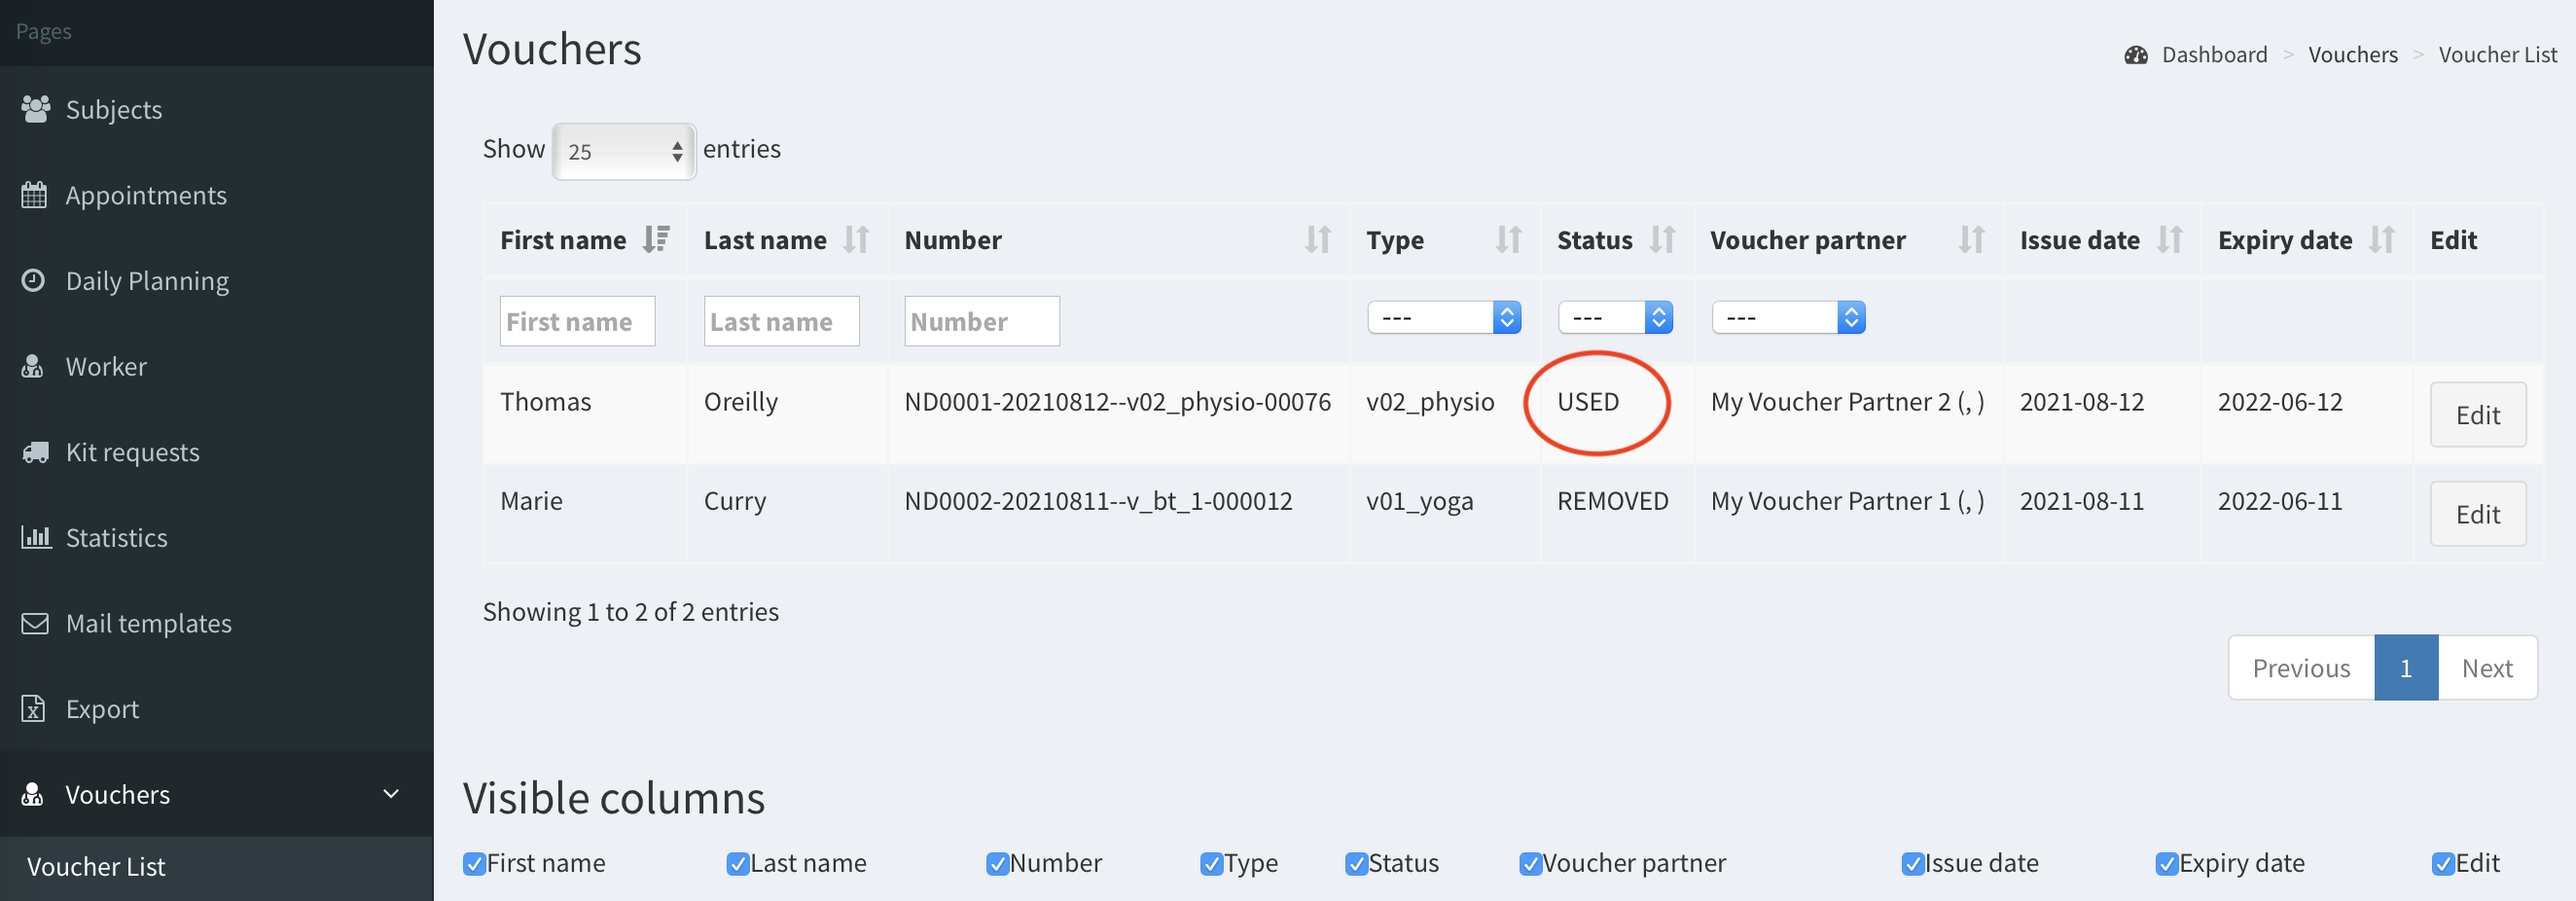Toggle the Voucher partner visibility checkbox
This screenshot has height=901, width=2576.
pos(1530,864)
